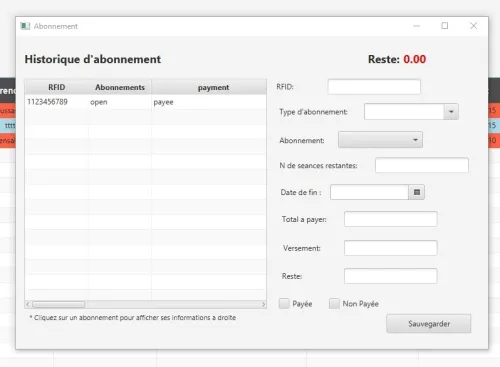Open the Date de fin calendar picker
Image resolution: width=500 pixels, height=367 pixels.
tap(416, 192)
